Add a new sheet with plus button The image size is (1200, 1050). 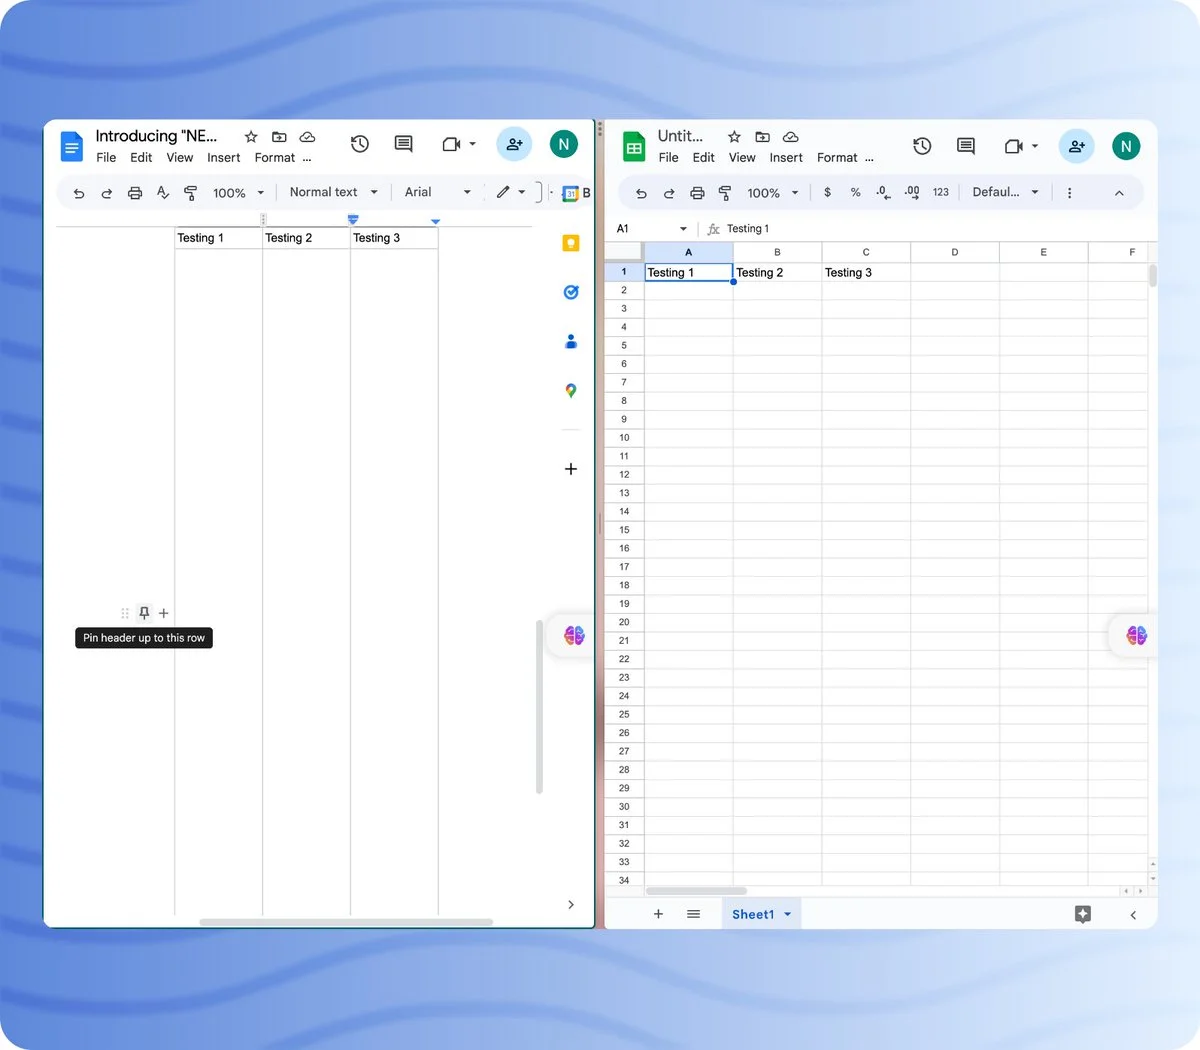658,914
